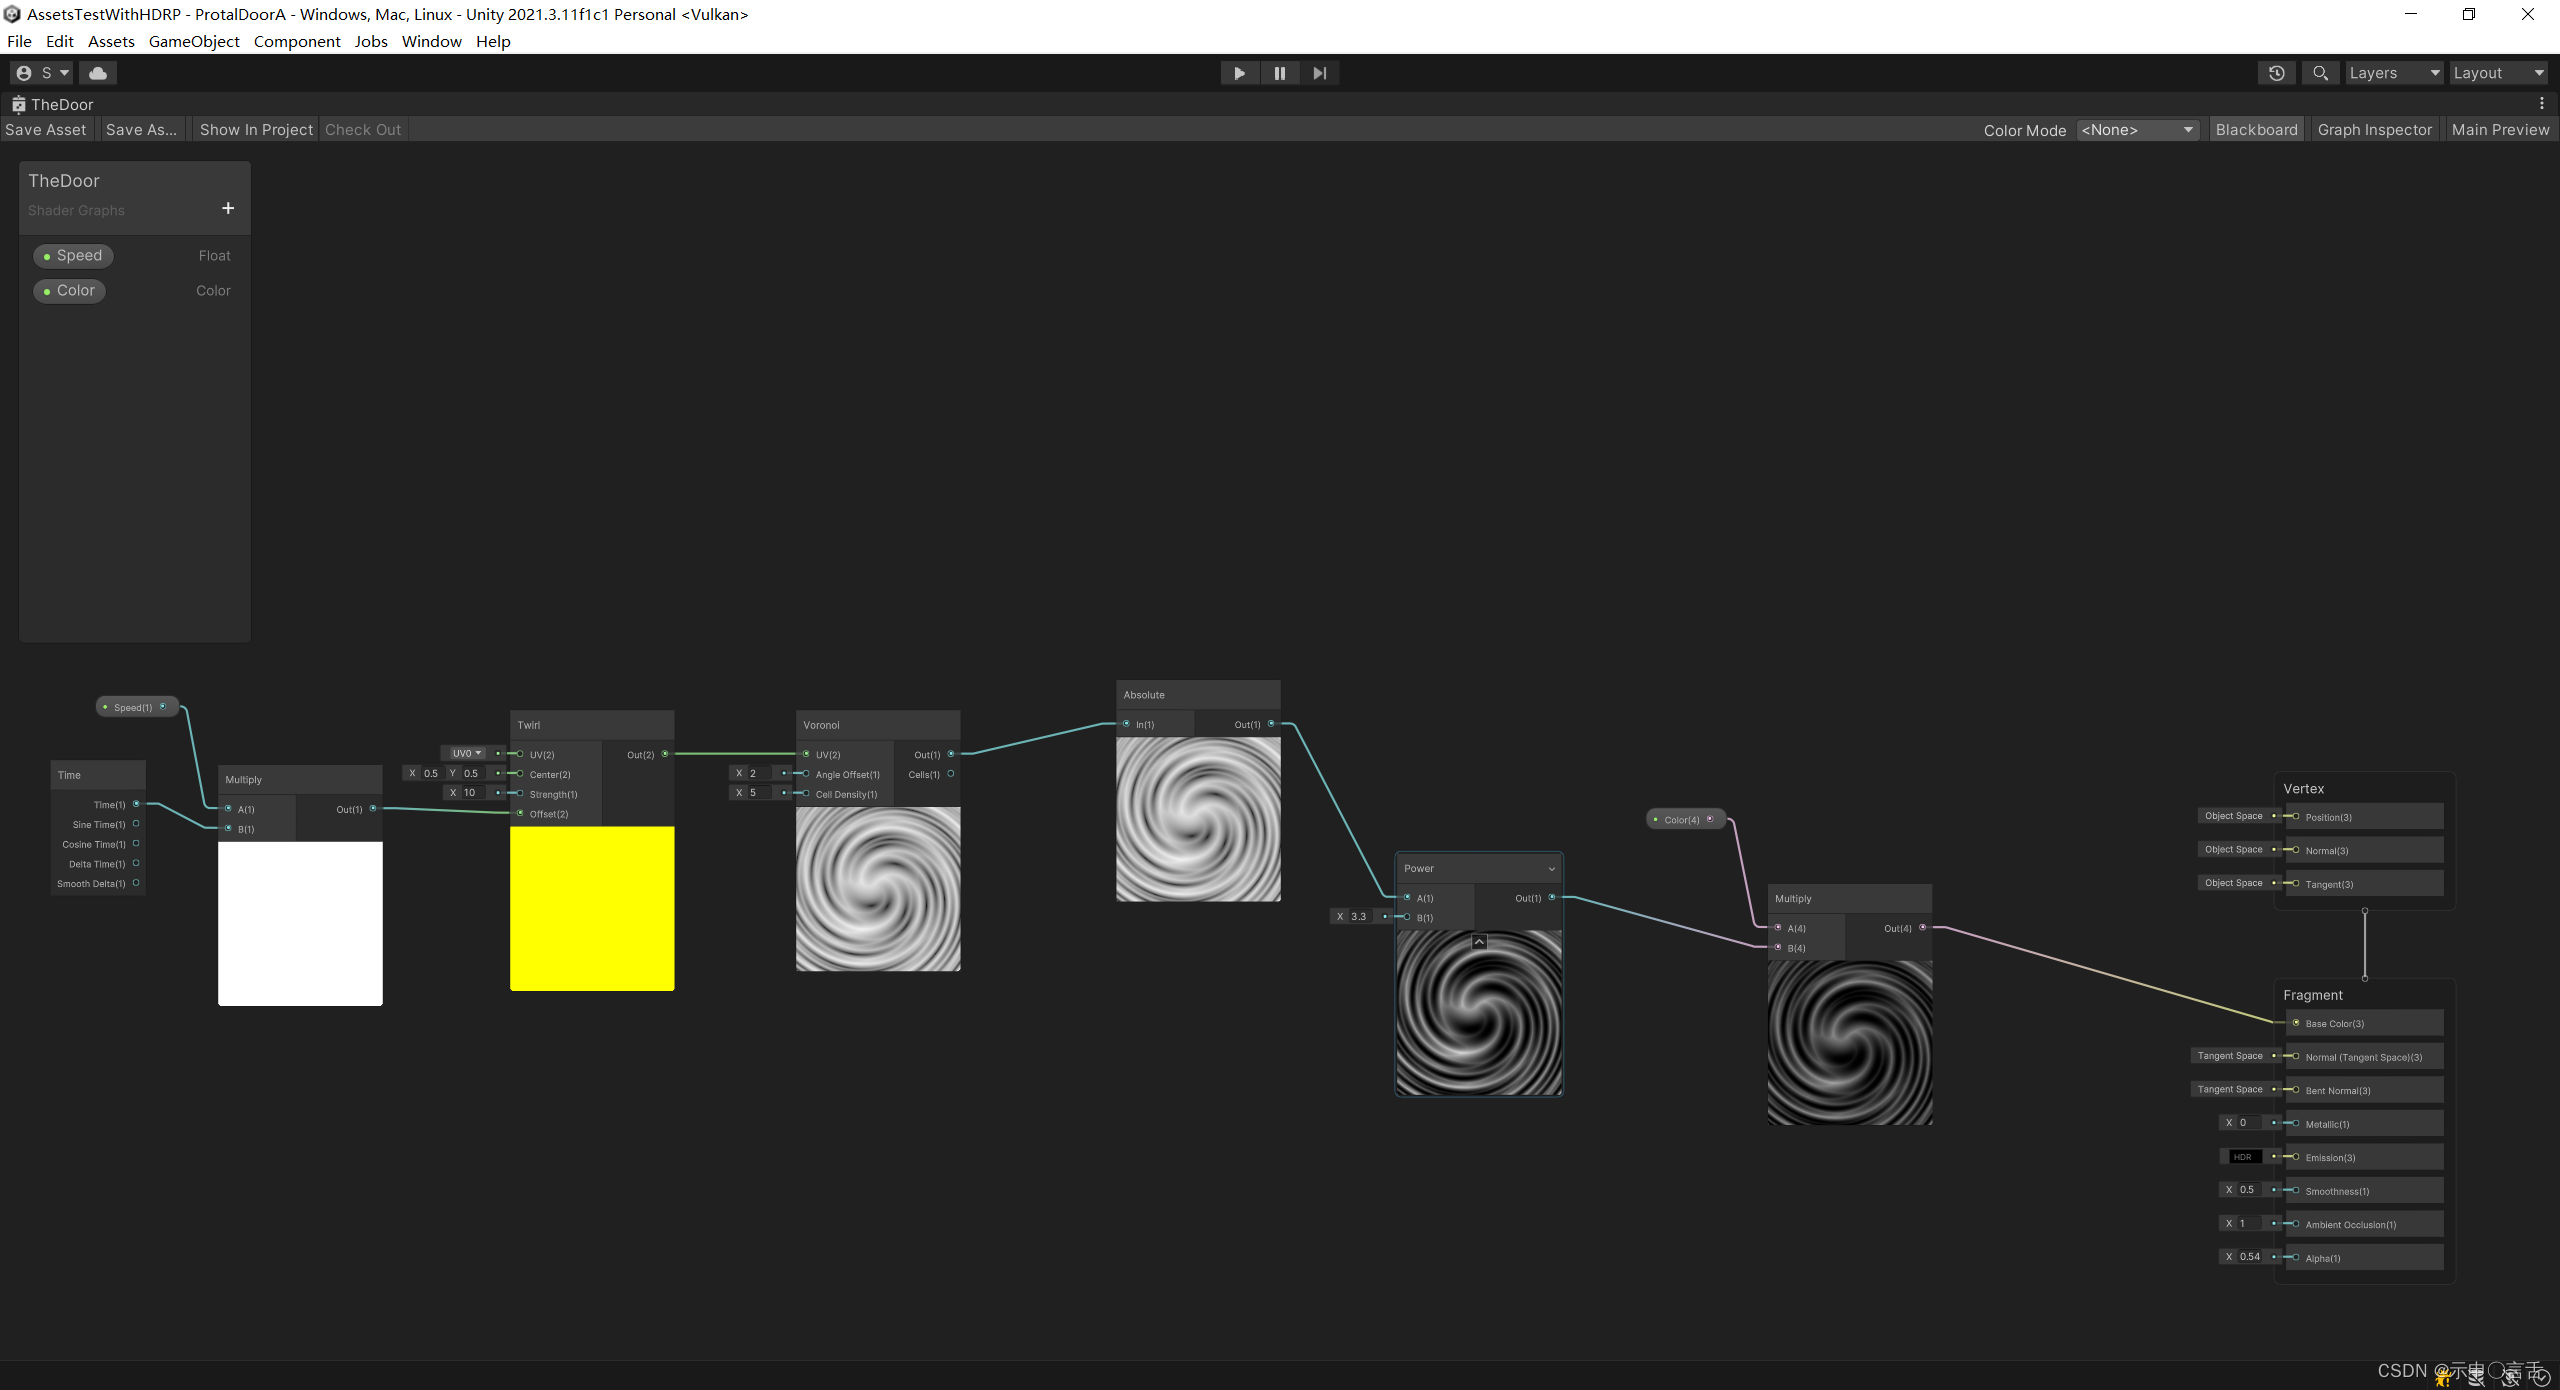
Task: Open the kebab menu on the TheDoor graph
Action: click(x=2543, y=103)
